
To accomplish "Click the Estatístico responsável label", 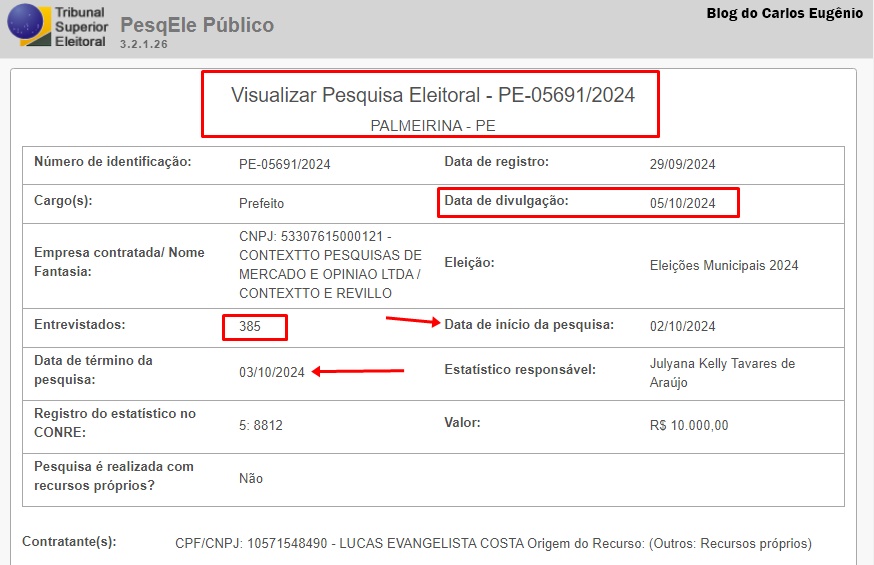I will (x=520, y=369).
